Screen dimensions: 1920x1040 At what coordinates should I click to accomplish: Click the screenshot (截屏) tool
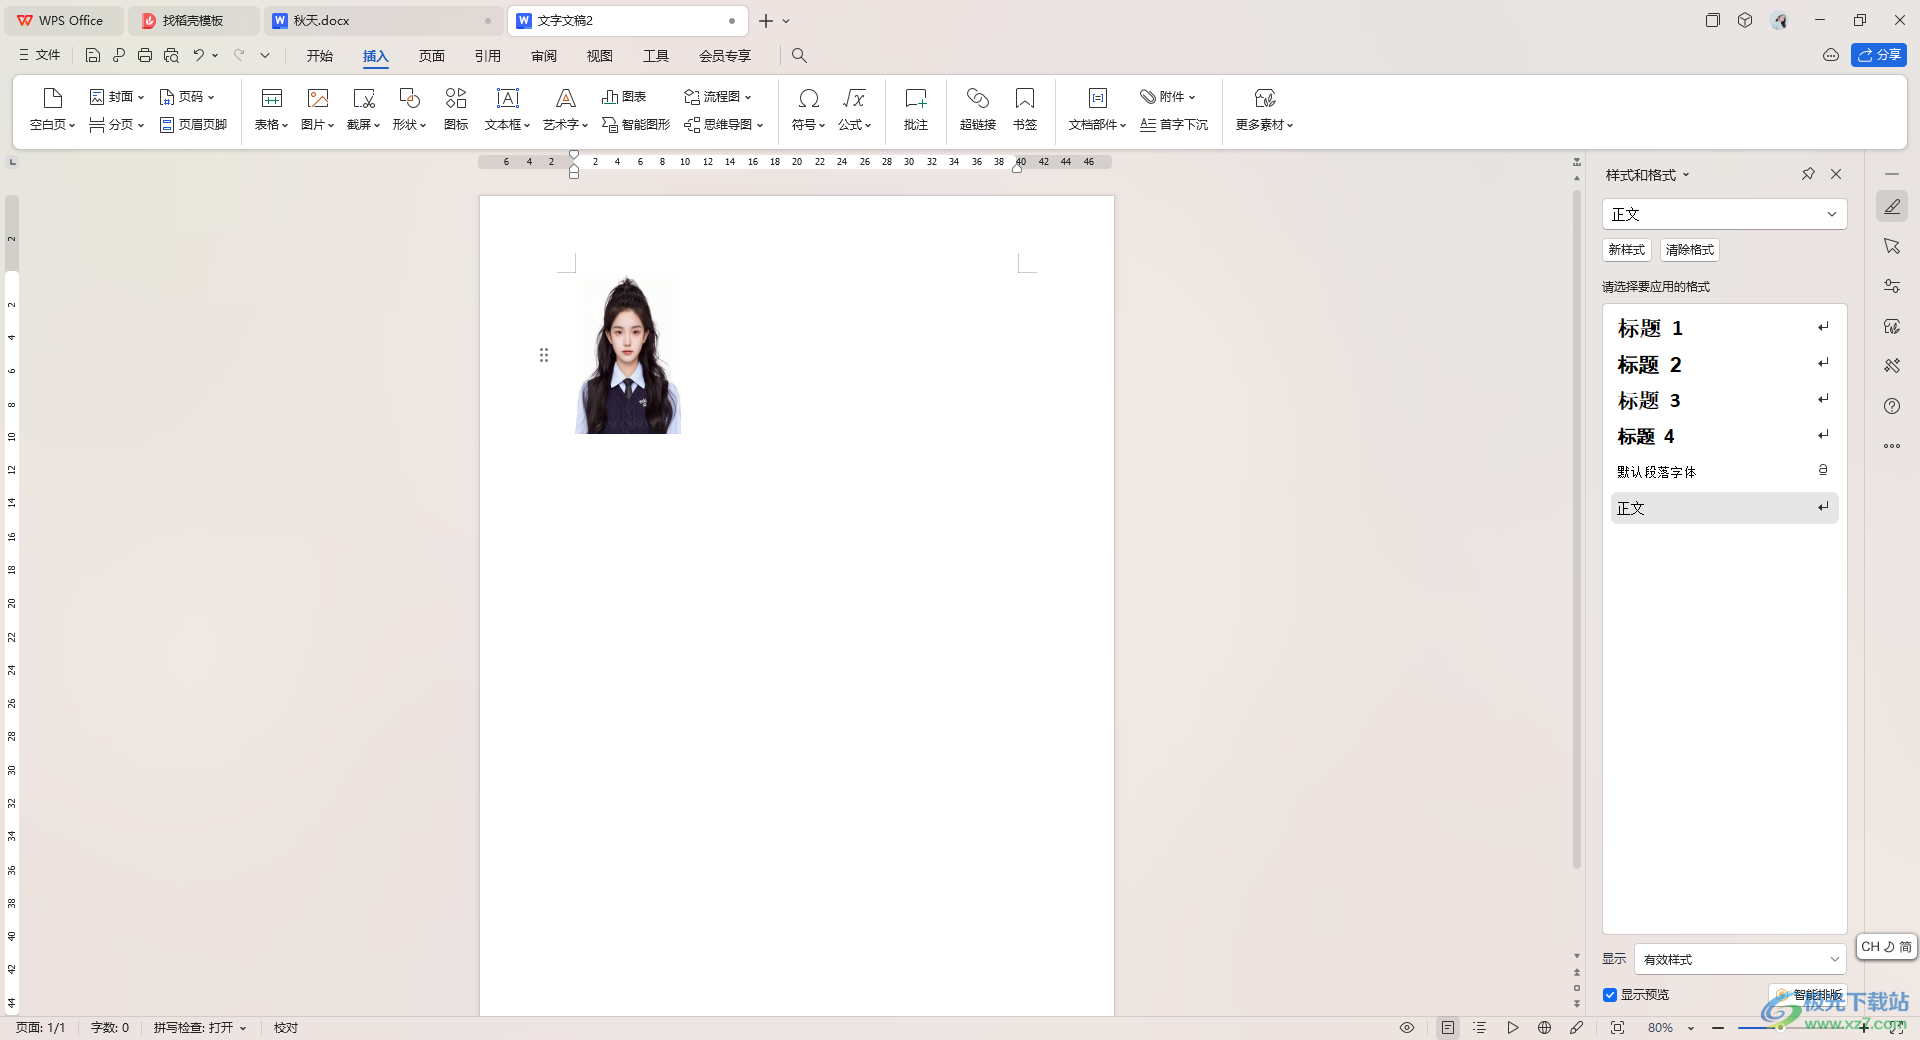(363, 109)
